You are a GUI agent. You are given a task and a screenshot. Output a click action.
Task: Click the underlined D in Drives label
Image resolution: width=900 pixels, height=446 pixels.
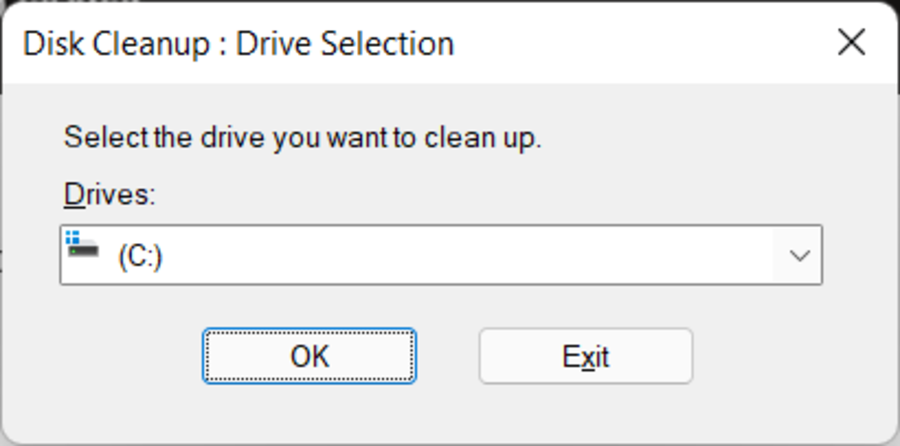pos(73,194)
